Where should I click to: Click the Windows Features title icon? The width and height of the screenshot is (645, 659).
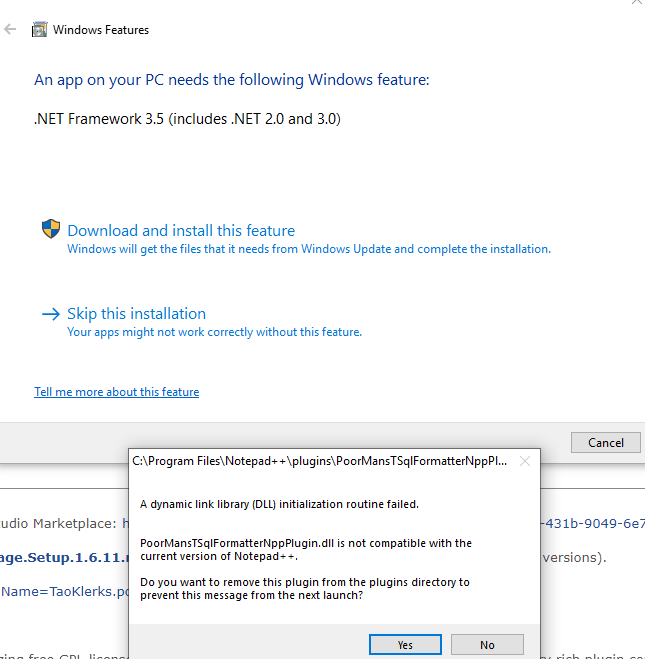coord(39,29)
